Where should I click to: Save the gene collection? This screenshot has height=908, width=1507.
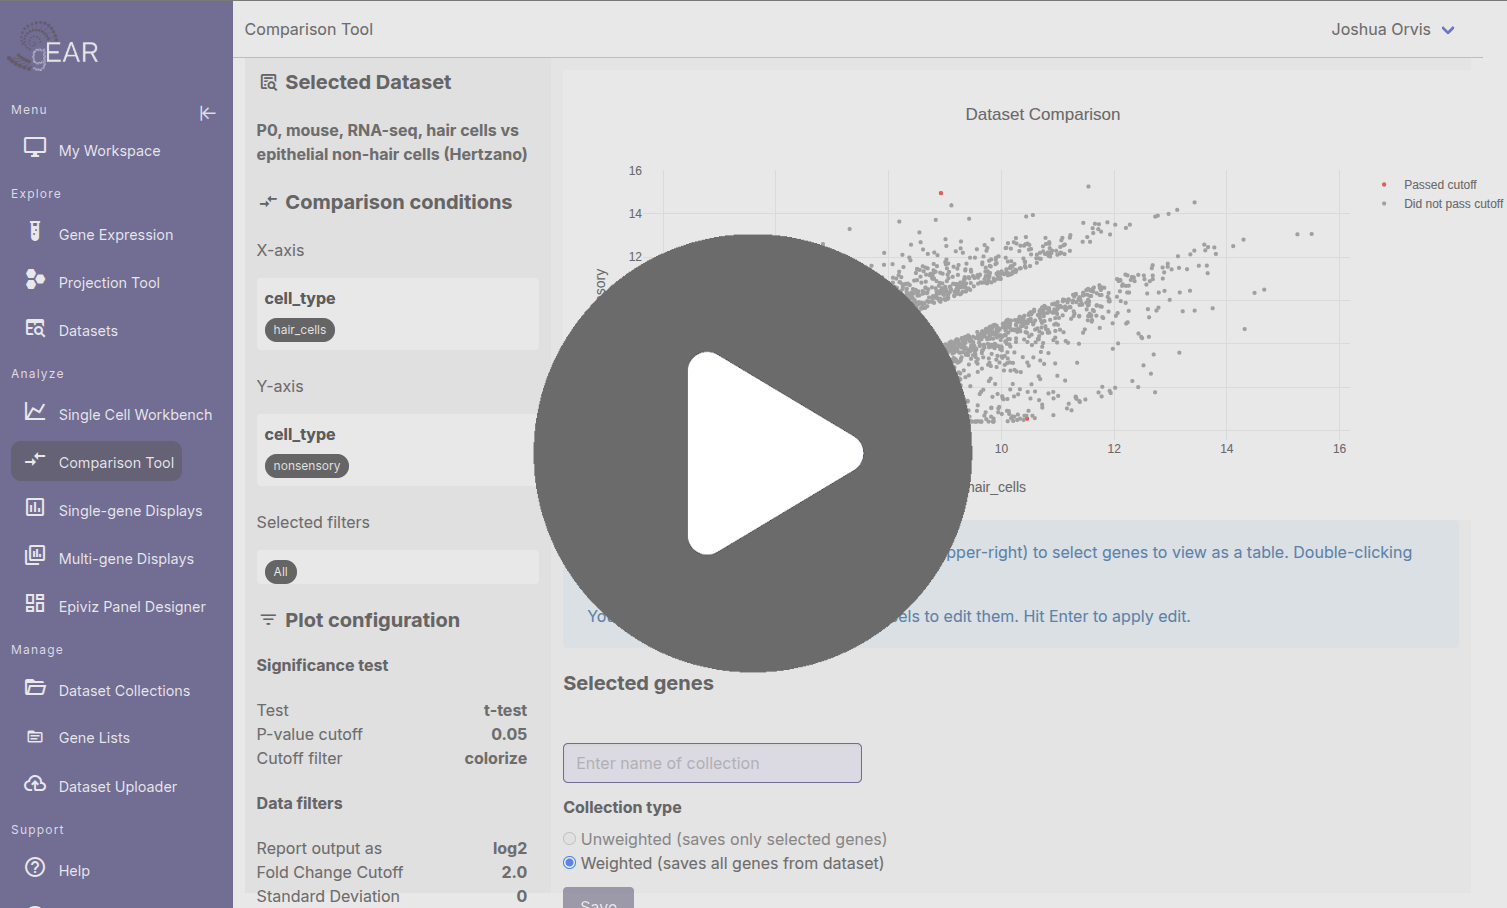[598, 899]
